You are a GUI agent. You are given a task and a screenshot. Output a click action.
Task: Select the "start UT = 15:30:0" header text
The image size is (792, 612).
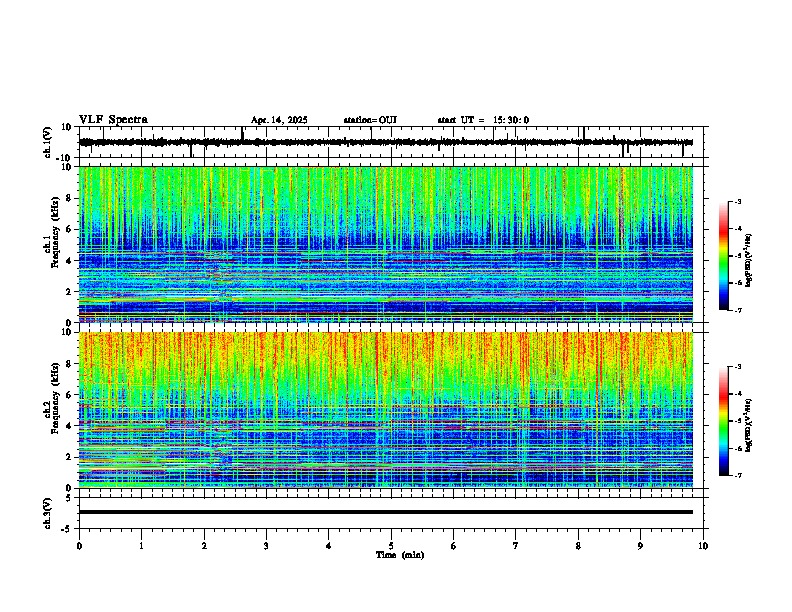coord(483,120)
